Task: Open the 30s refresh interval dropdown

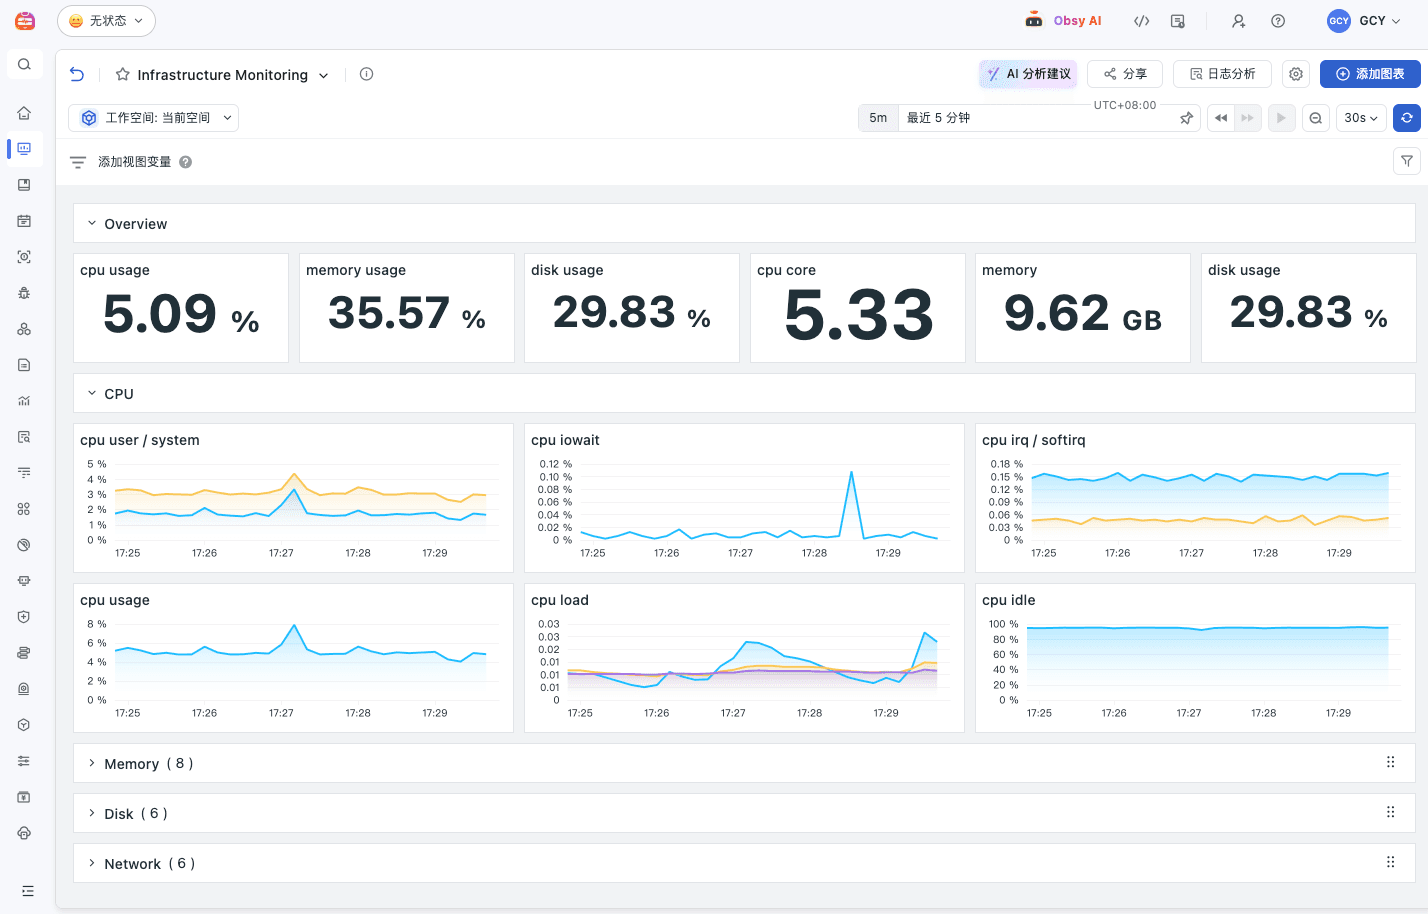Action: pyautogui.click(x=1361, y=118)
